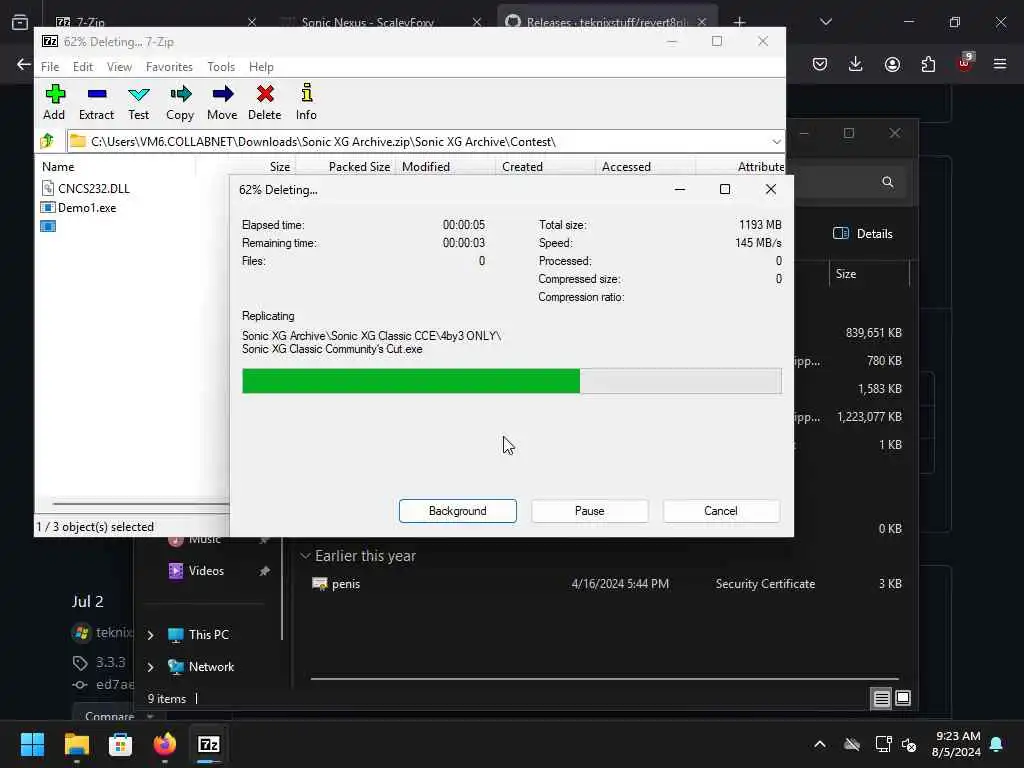
Task: Open a new Firefox tab
Action: click(739, 22)
